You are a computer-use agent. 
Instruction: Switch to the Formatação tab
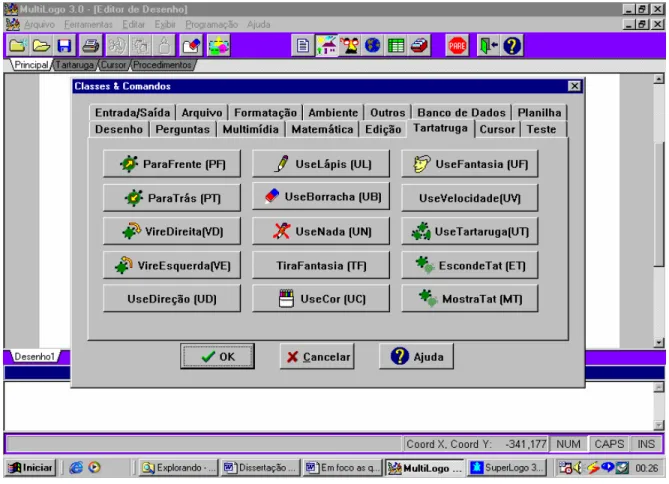pos(265,113)
